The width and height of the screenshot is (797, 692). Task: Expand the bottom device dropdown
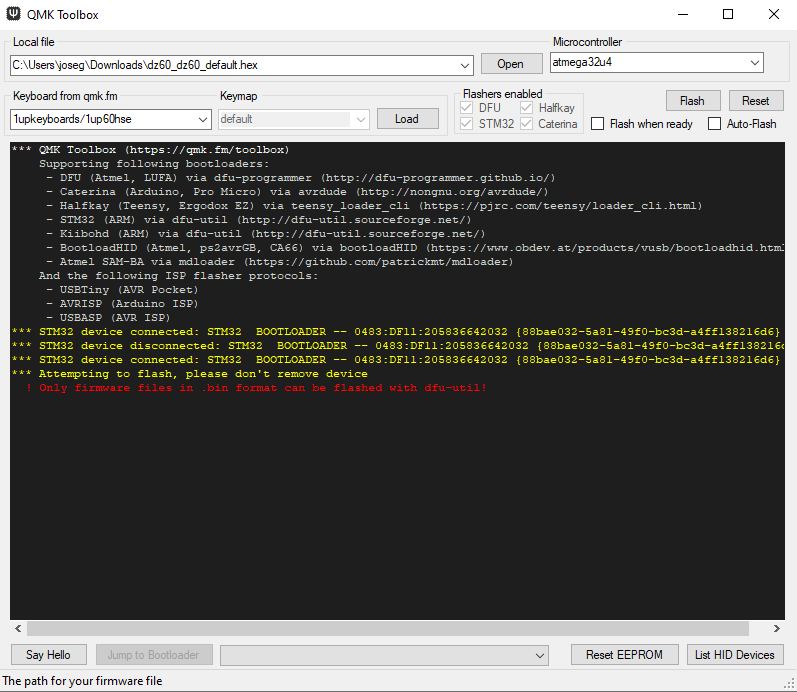pos(540,655)
